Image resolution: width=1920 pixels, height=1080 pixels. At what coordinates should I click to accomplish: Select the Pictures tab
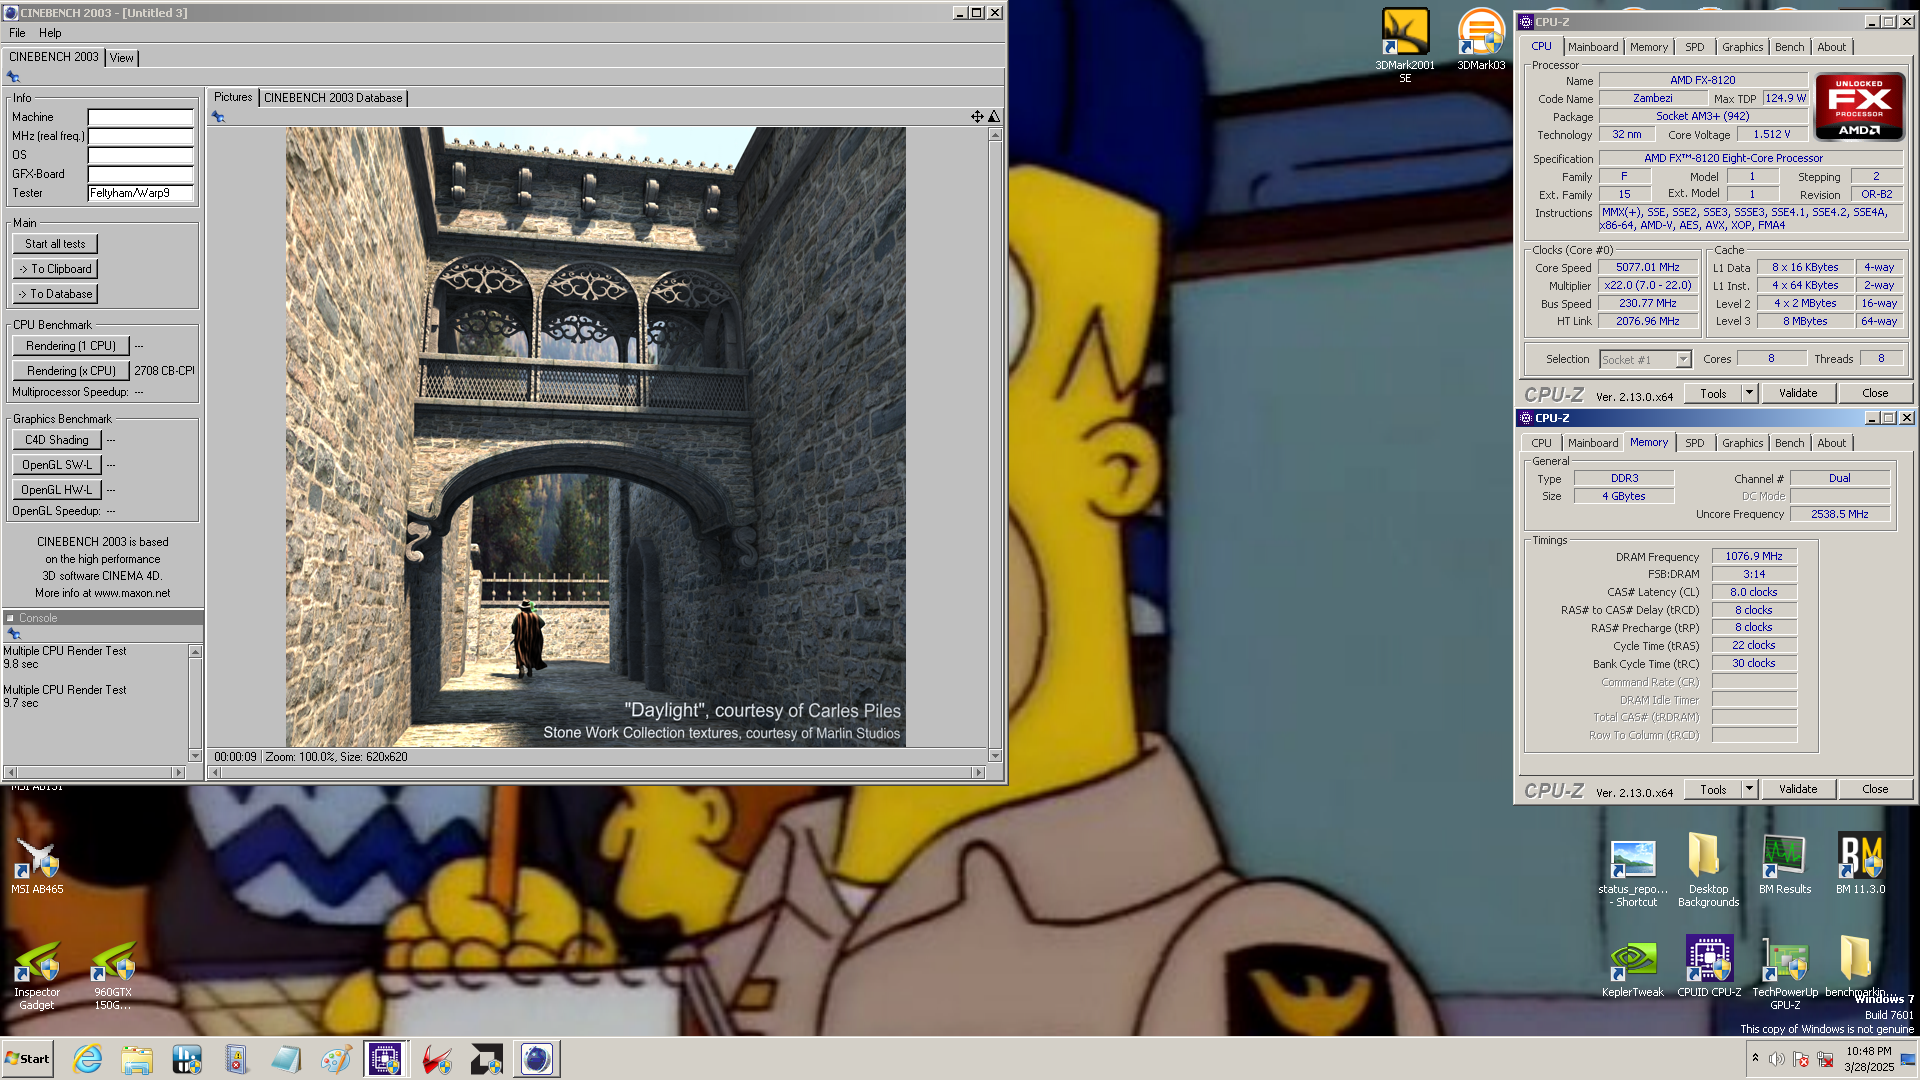tap(233, 97)
